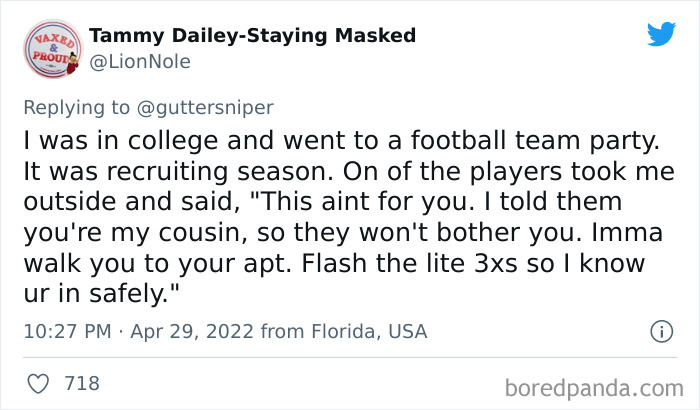The image size is (700, 410).
Task: View the 718 likes count
Action: pos(82,384)
